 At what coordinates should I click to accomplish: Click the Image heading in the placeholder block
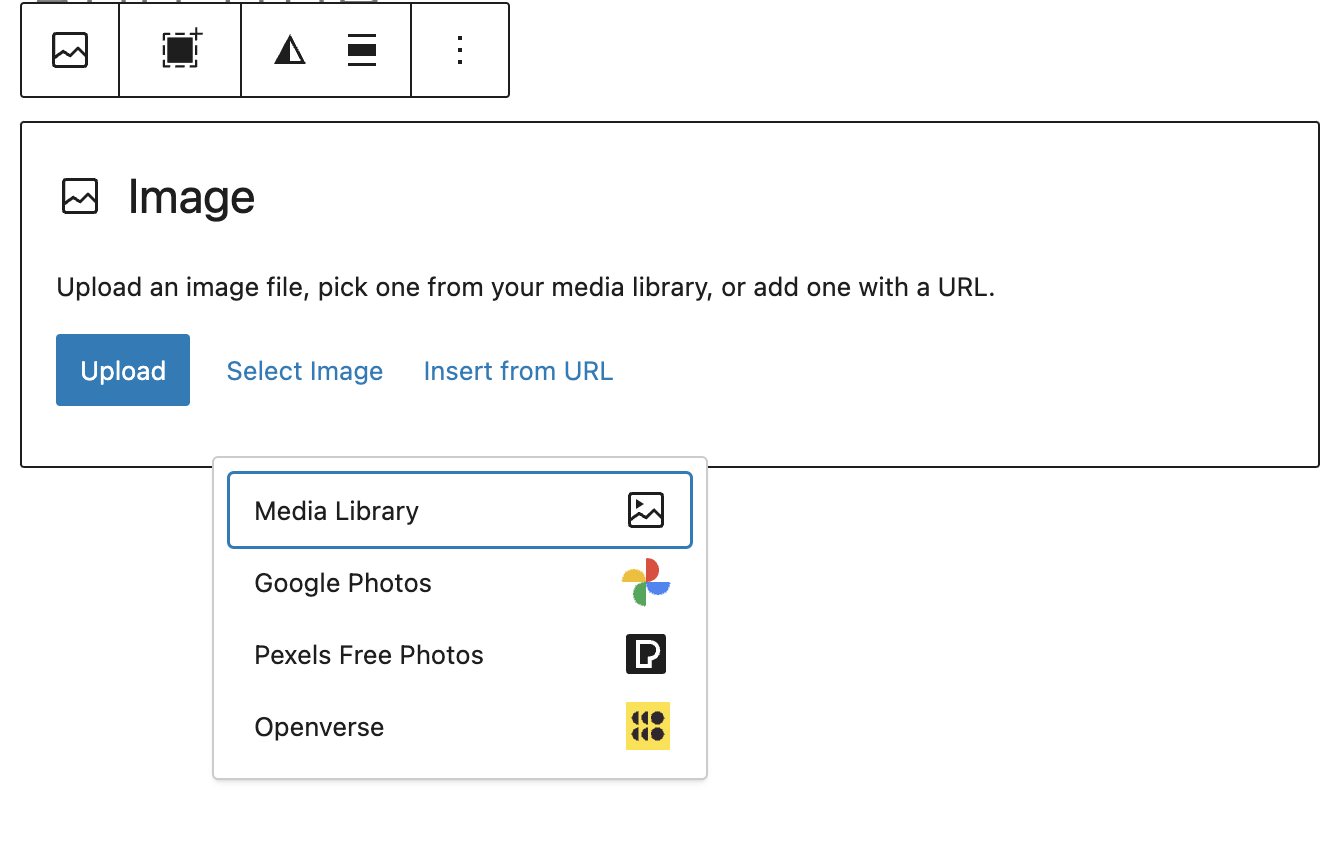pyautogui.click(x=191, y=197)
